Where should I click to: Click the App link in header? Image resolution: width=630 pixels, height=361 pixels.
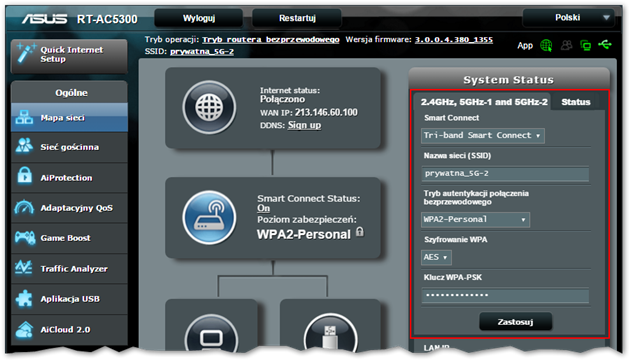coord(525,45)
